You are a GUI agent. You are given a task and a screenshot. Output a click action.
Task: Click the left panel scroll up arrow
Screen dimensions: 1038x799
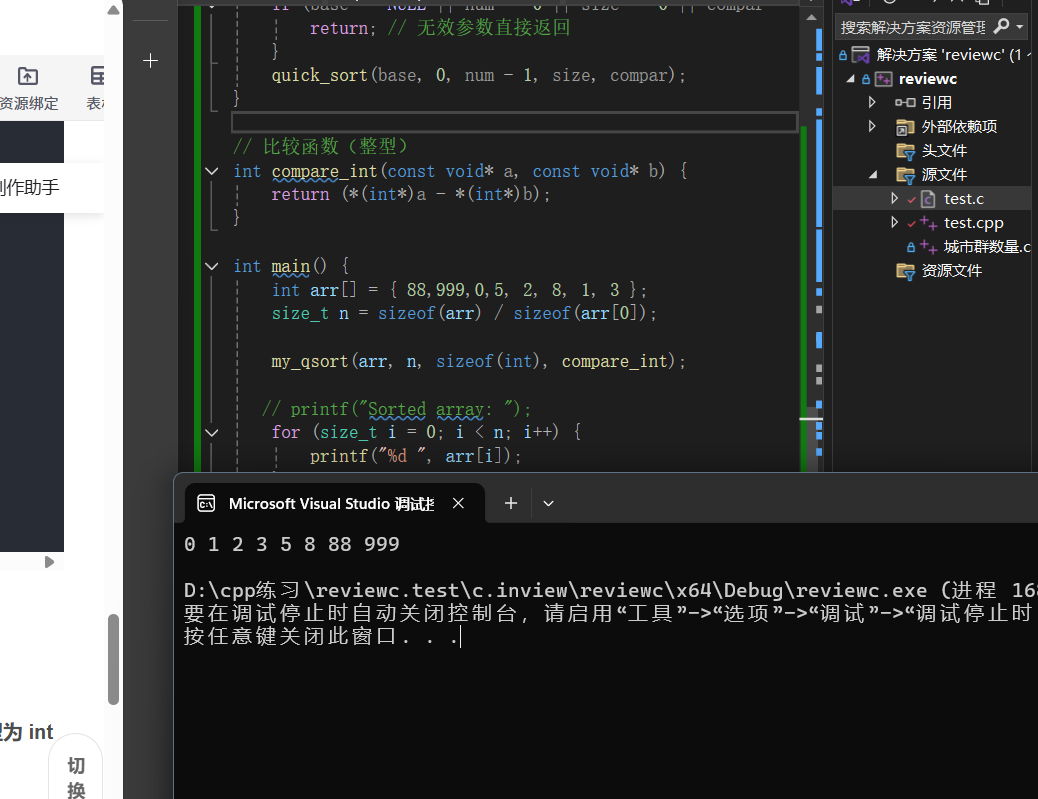coord(113,10)
